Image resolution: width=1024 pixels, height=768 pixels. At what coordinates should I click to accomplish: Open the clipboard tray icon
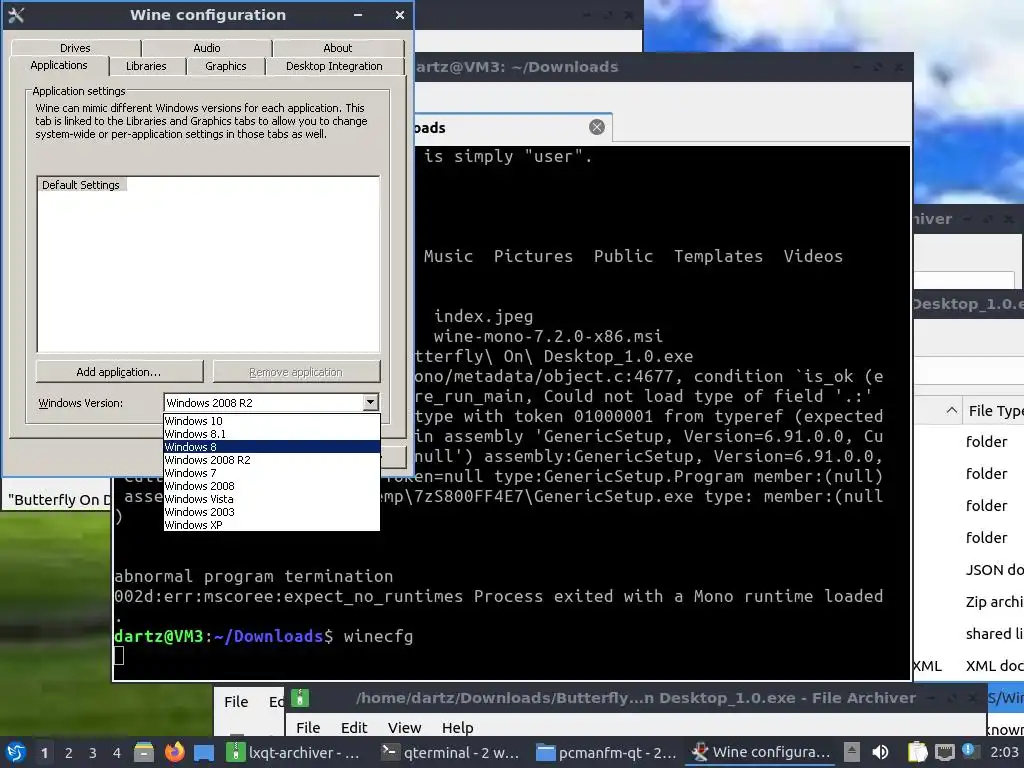click(x=917, y=752)
